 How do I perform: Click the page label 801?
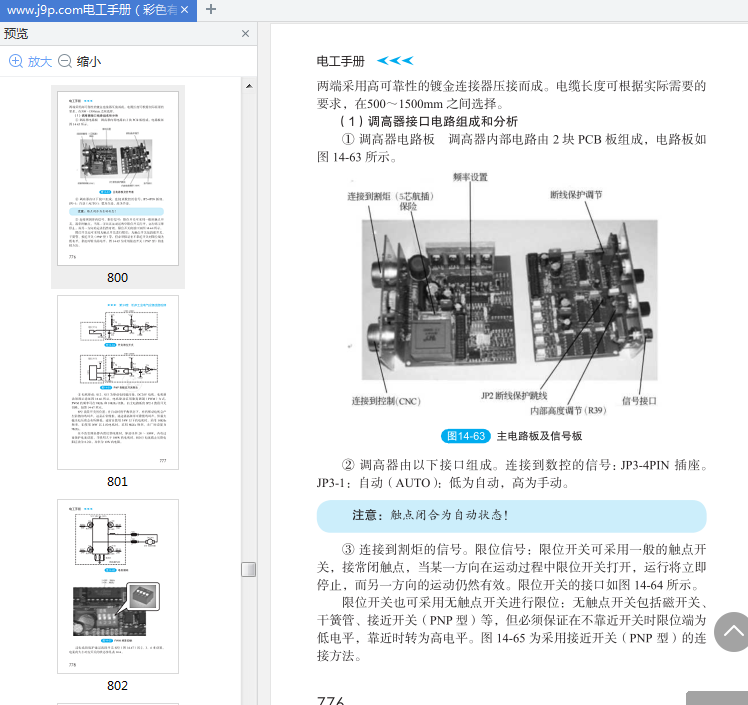[117, 482]
